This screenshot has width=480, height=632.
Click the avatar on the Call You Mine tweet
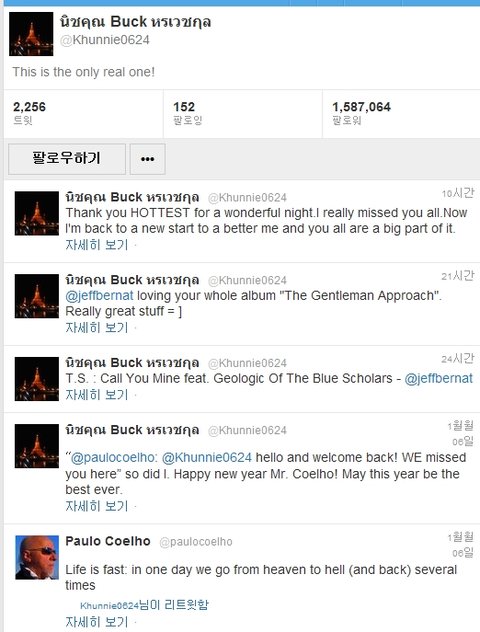[x=37, y=379]
